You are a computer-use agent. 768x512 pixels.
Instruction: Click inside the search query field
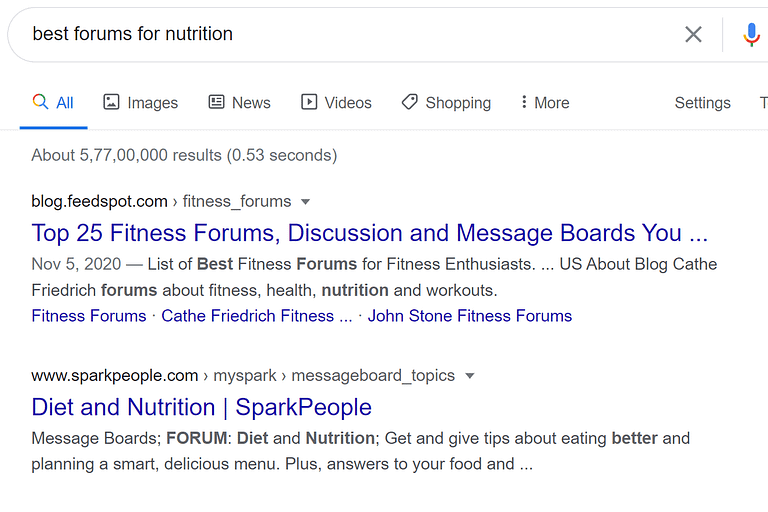click(343, 34)
